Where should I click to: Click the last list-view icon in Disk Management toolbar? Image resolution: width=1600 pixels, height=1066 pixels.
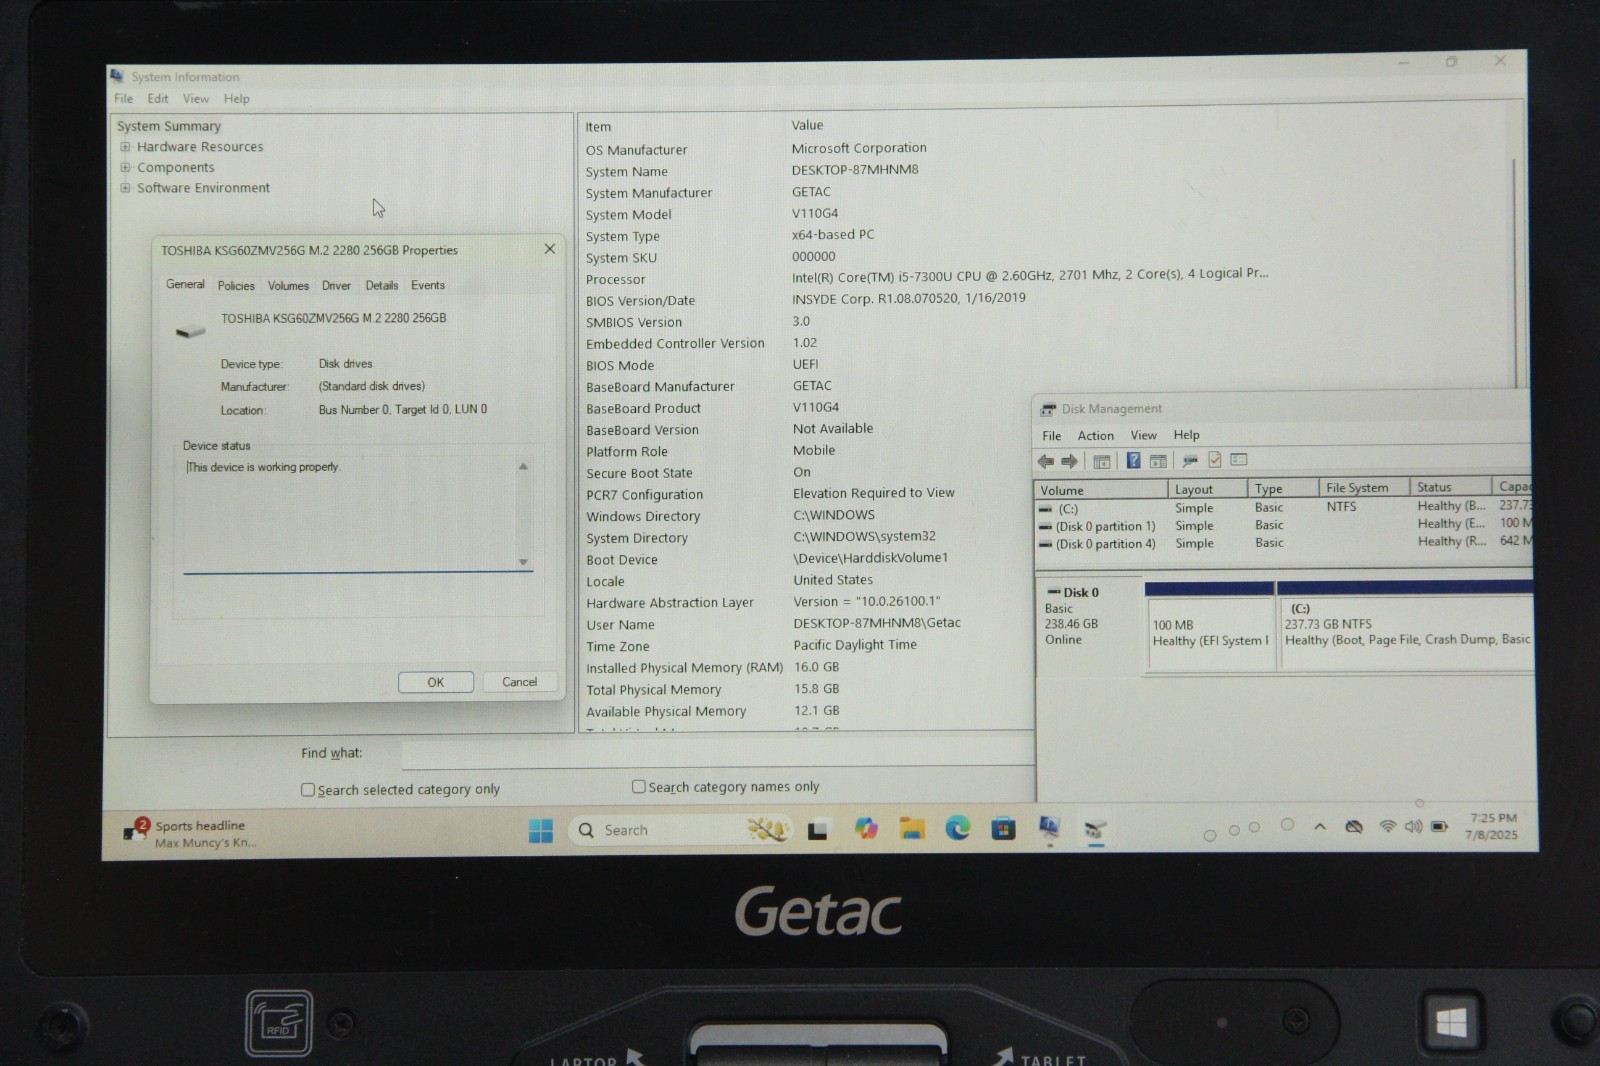[1239, 460]
